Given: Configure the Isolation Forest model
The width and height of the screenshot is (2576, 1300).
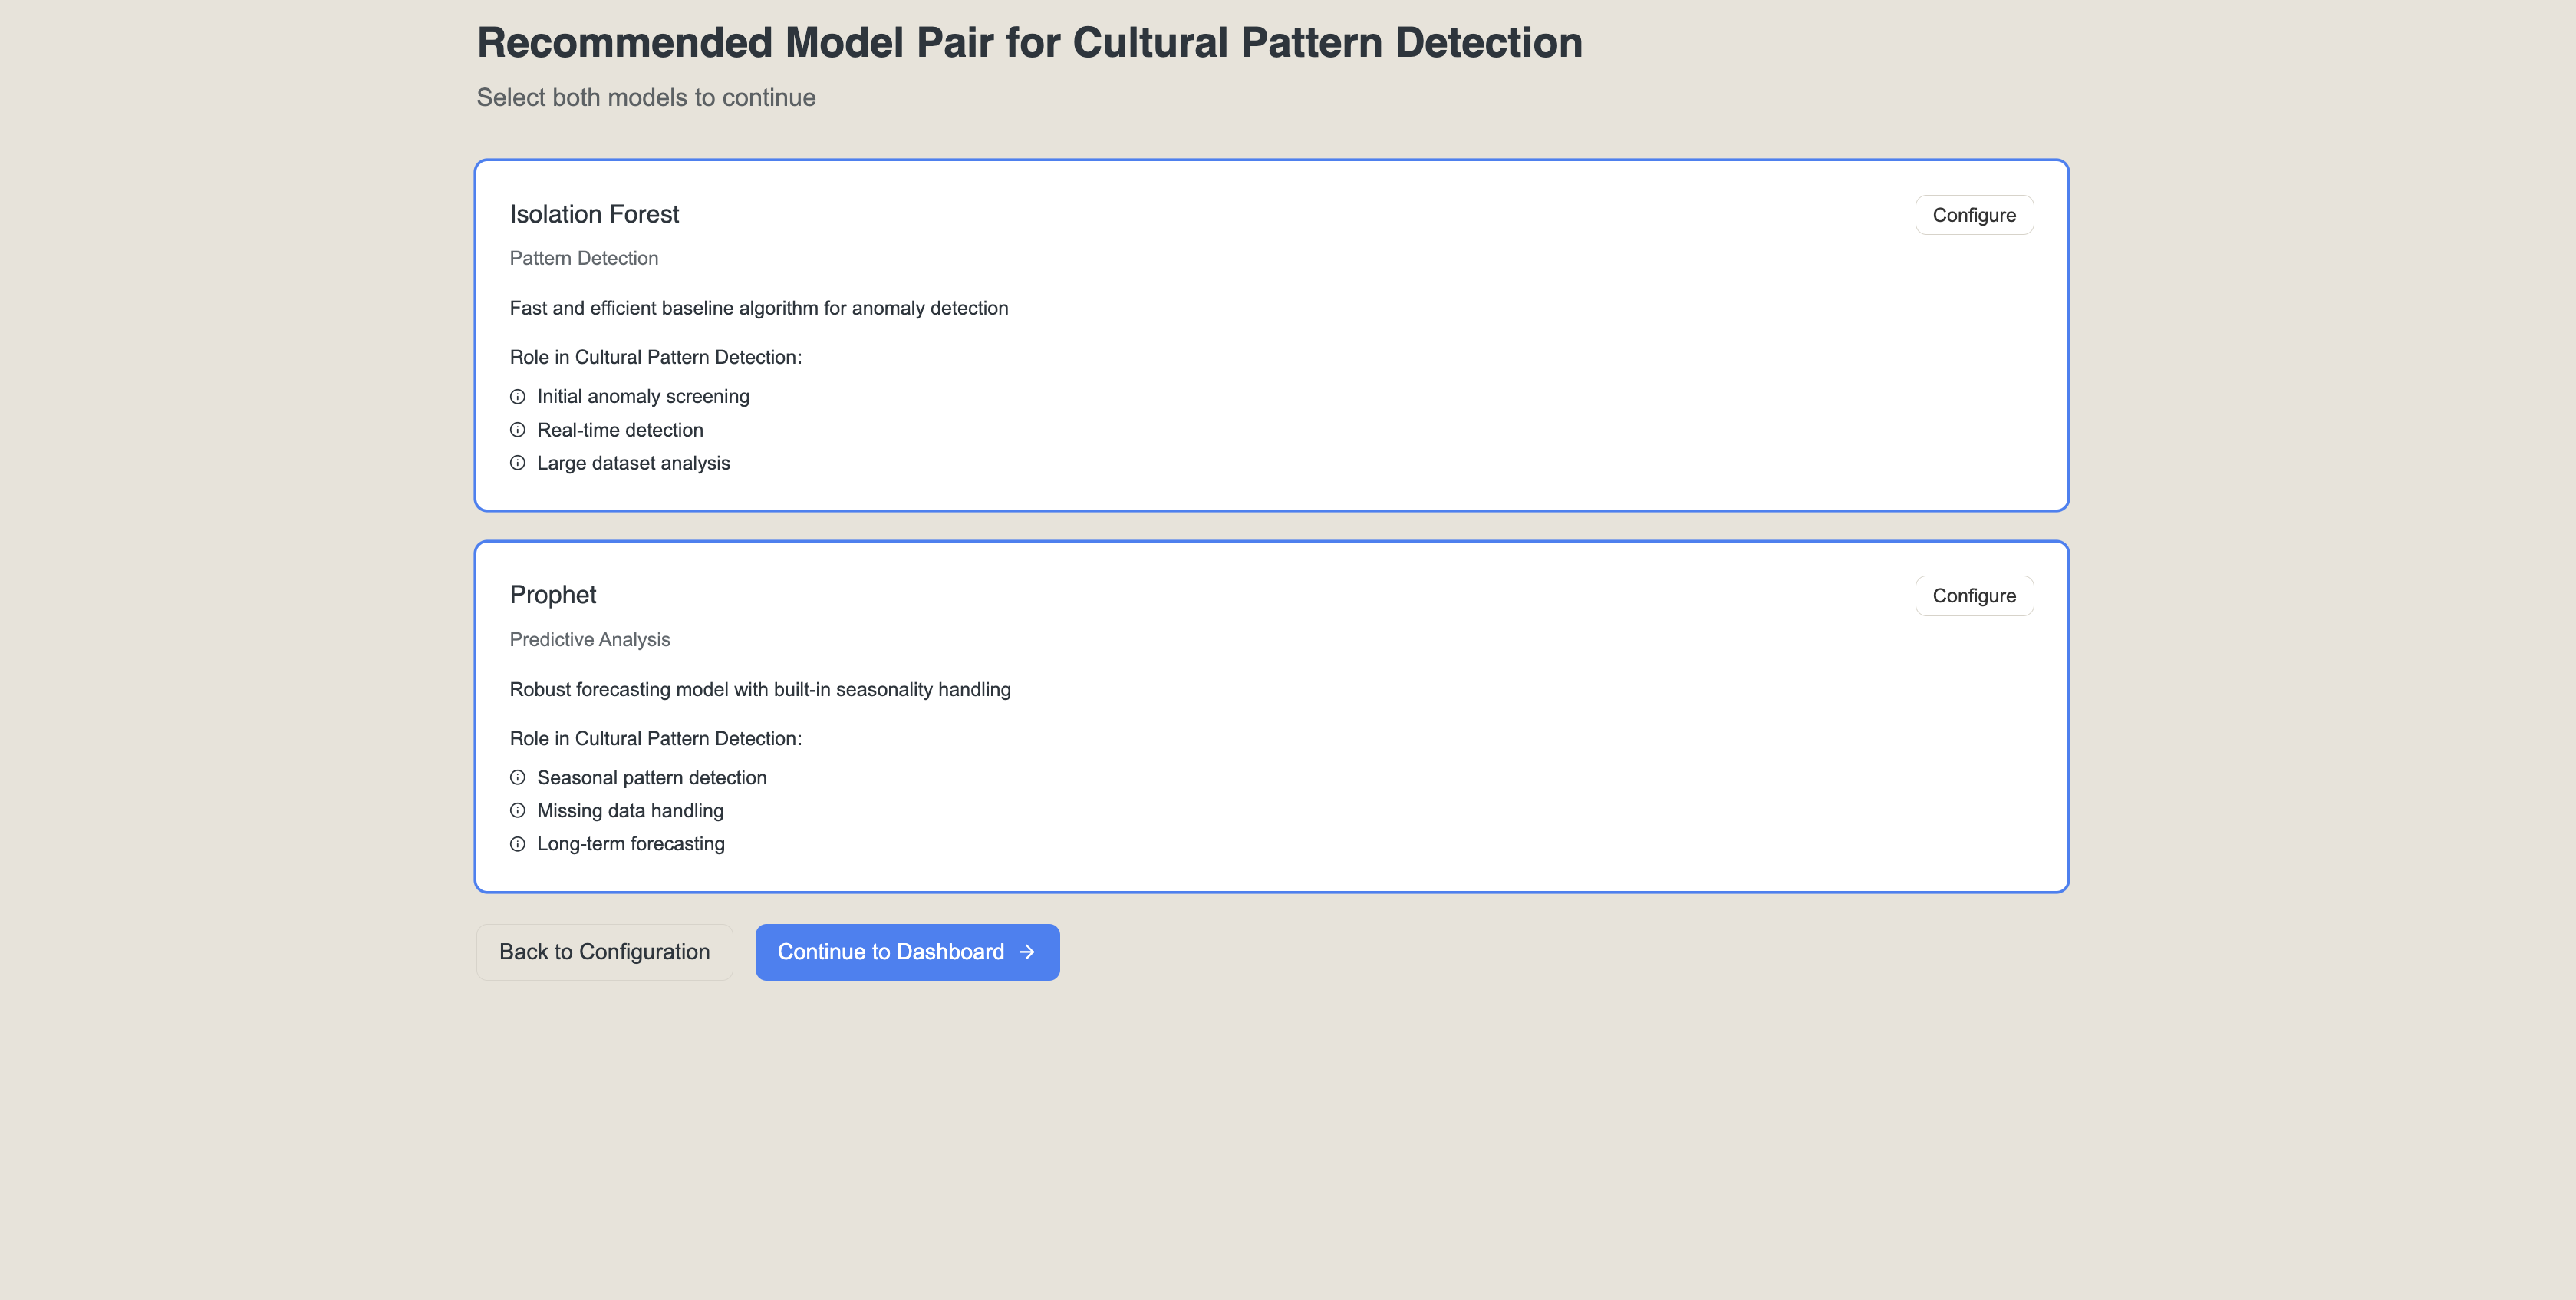Looking at the screenshot, I should point(1973,215).
